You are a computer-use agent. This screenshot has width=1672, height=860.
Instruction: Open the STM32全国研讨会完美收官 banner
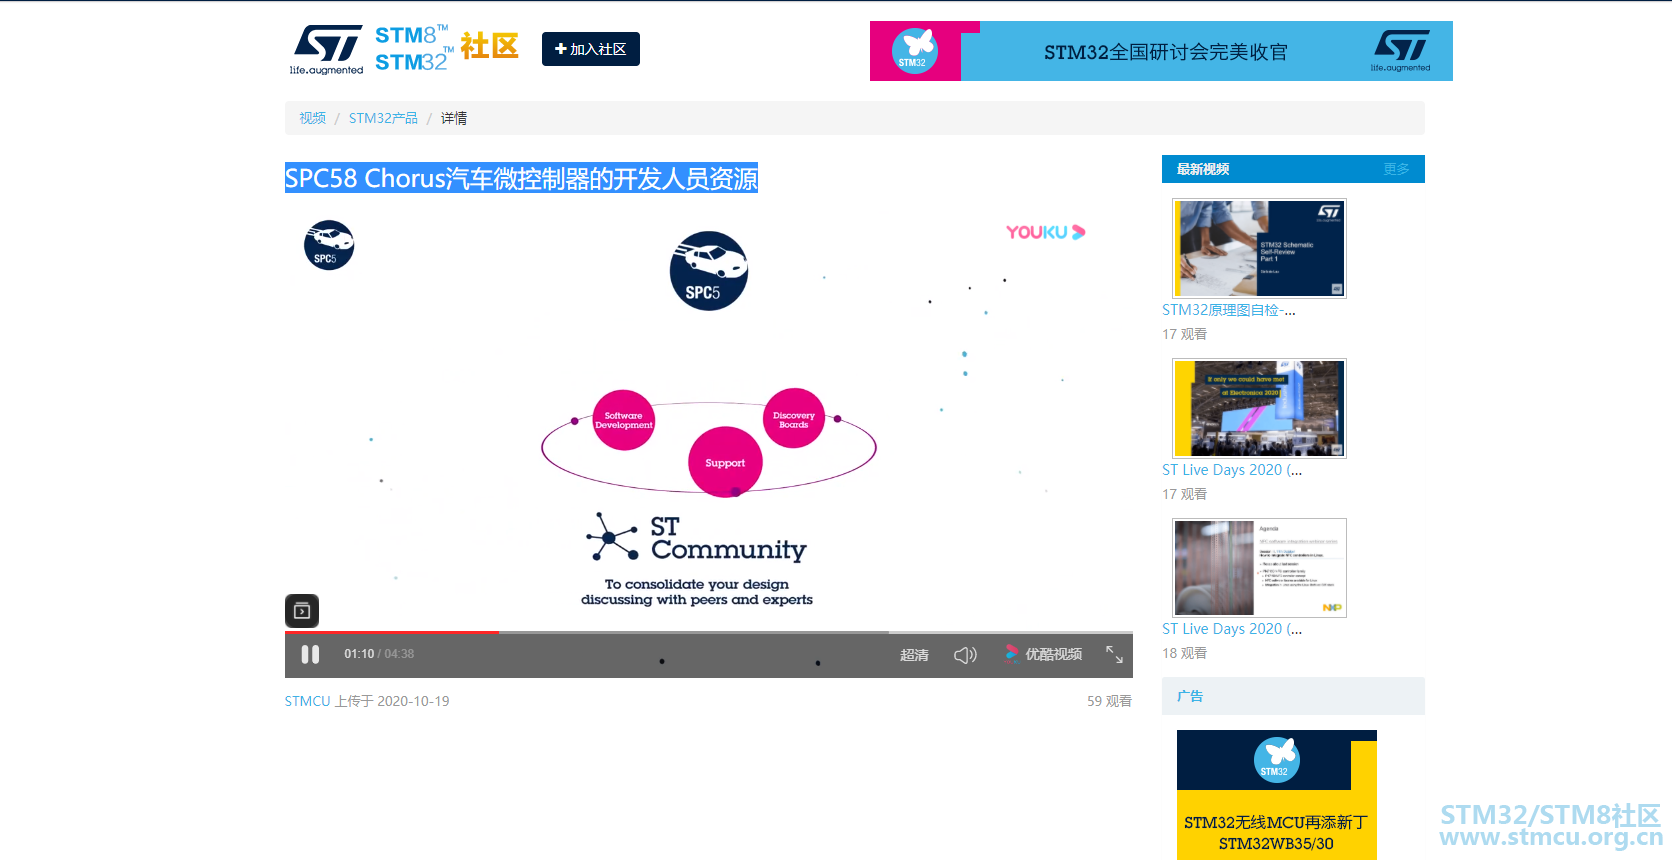pyautogui.click(x=1161, y=51)
